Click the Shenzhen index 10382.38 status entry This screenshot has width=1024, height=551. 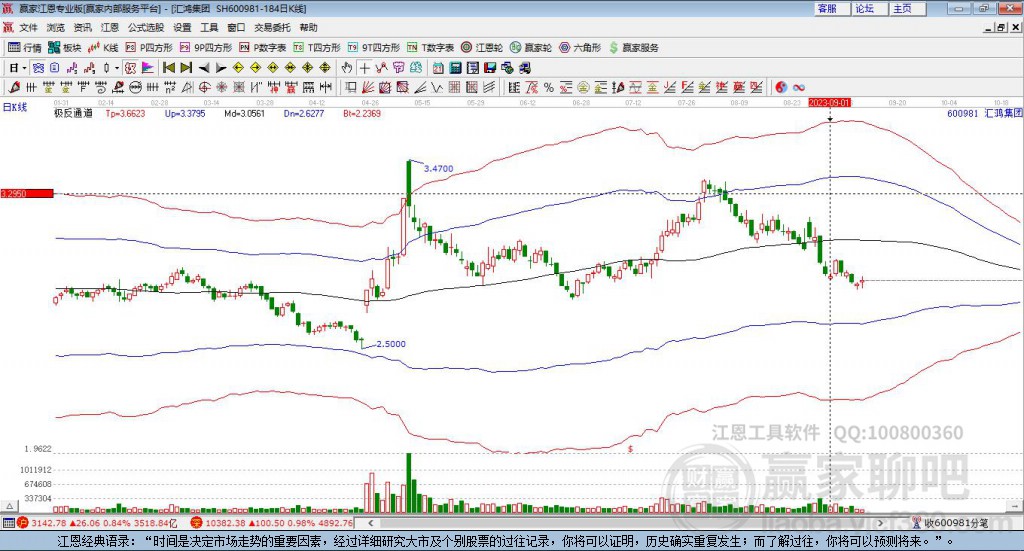click(x=272, y=523)
